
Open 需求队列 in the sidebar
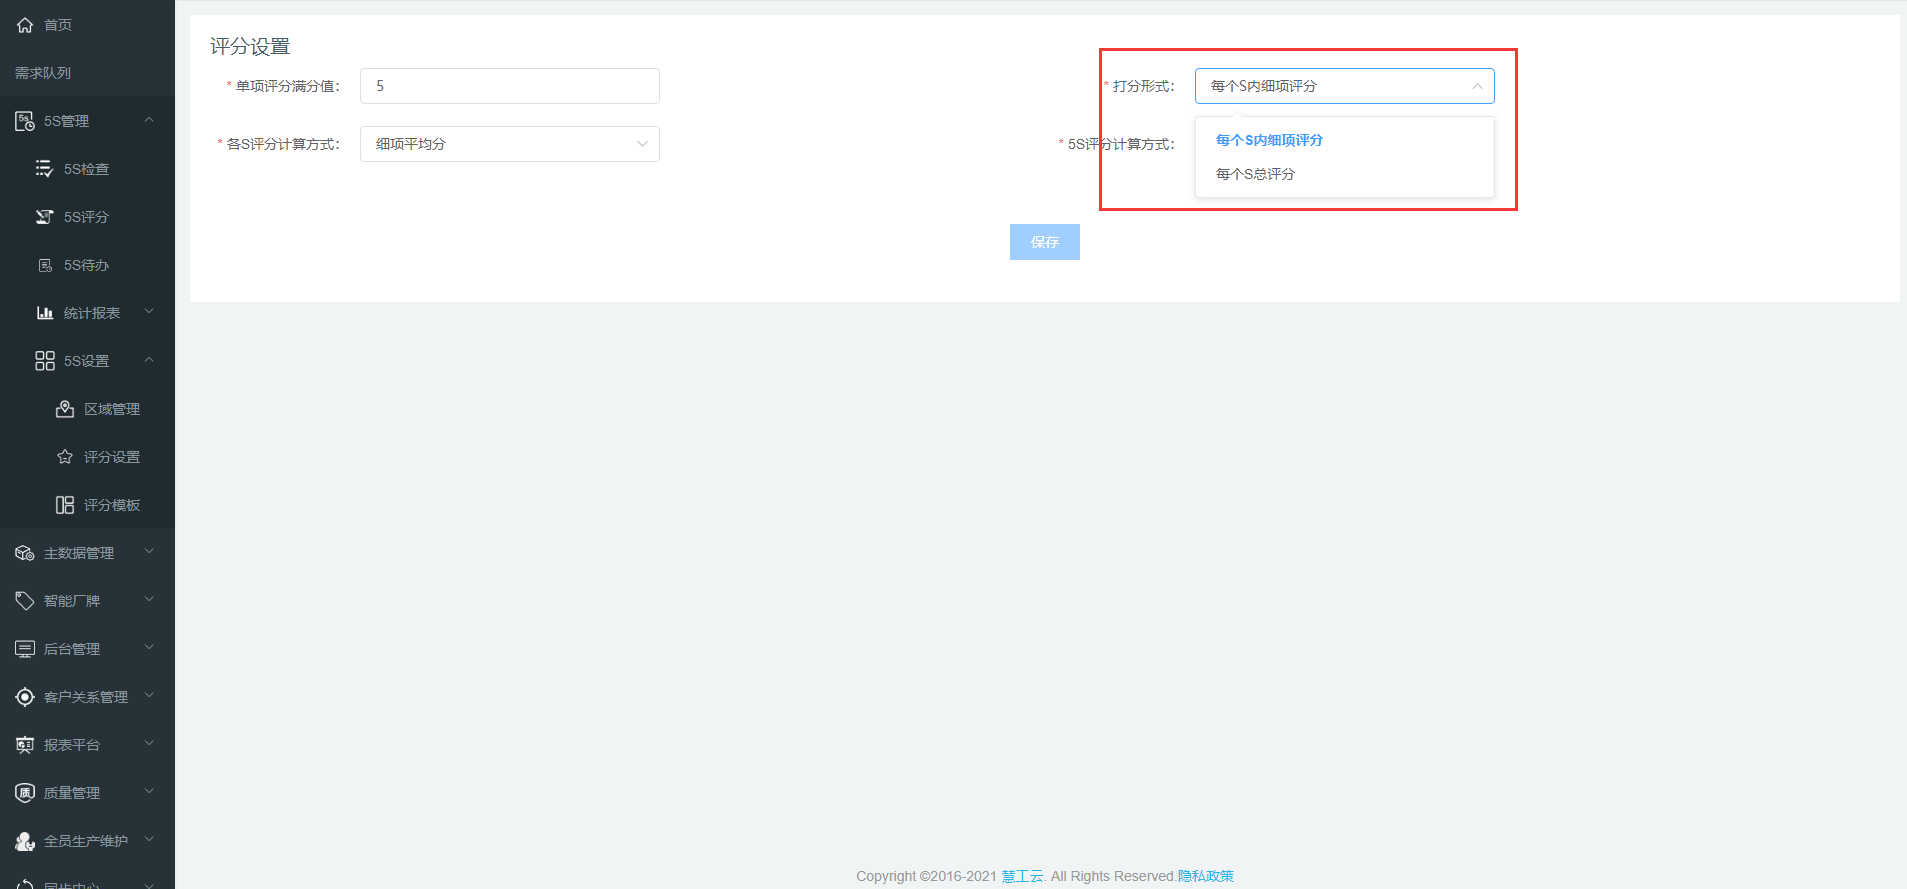tap(43, 73)
